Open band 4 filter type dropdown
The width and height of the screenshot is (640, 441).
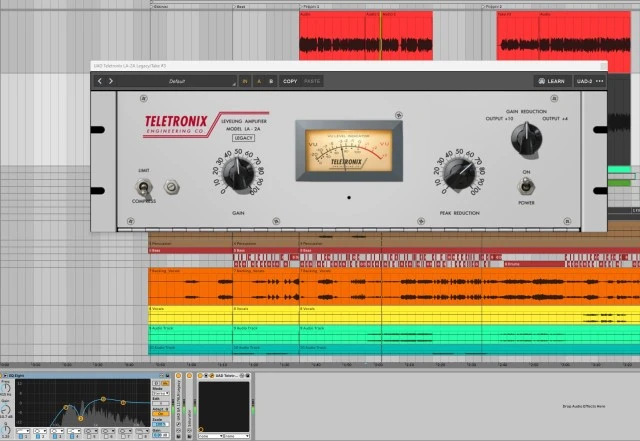[x=74, y=431]
